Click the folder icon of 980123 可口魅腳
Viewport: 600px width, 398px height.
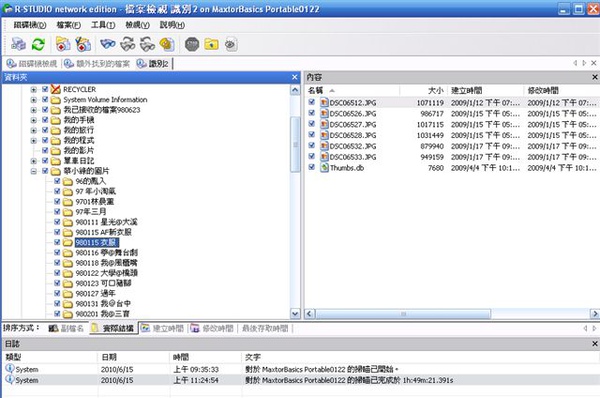pyautogui.click(x=68, y=284)
